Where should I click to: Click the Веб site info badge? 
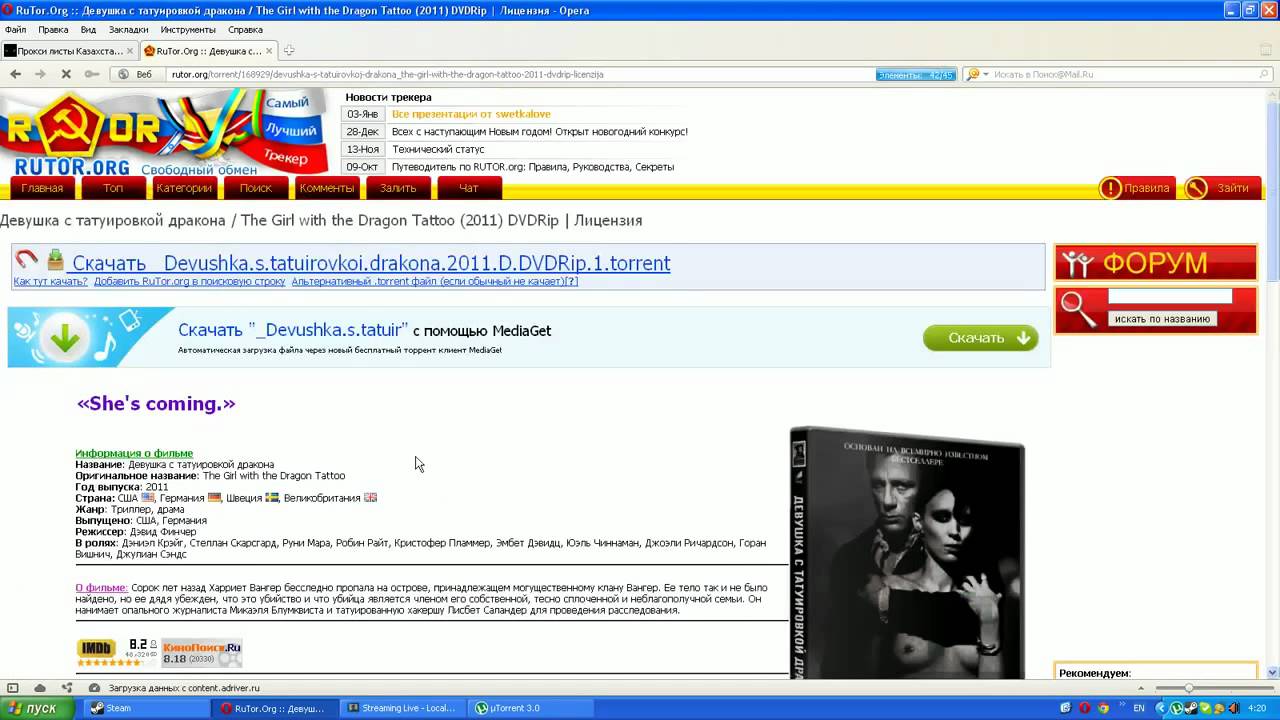point(136,74)
